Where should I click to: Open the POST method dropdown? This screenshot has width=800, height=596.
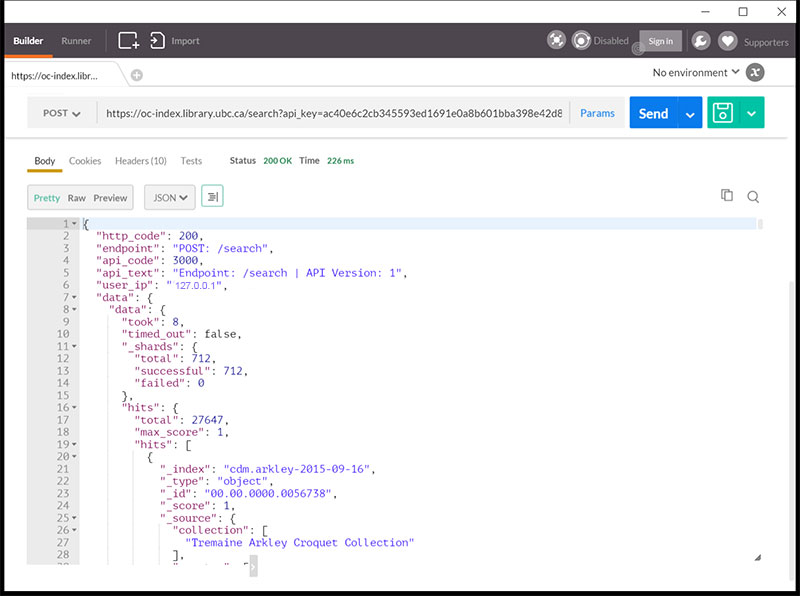coord(61,113)
